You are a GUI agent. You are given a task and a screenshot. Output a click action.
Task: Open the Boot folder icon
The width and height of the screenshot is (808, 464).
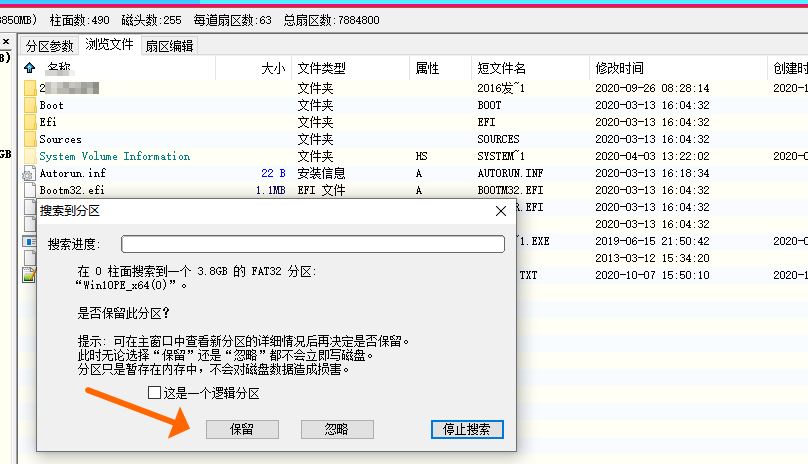click(x=29, y=105)
